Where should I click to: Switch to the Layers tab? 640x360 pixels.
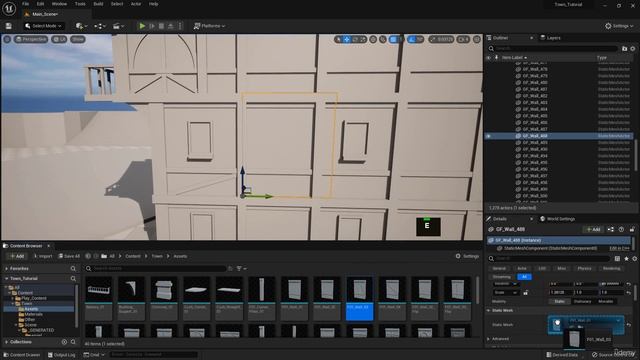pos(550,38)
